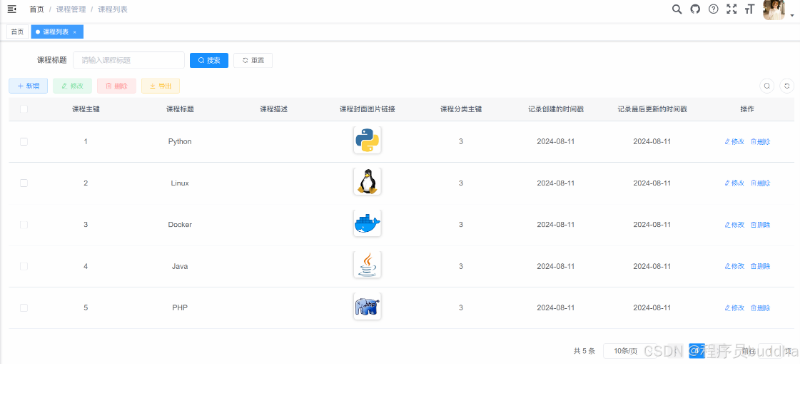Image resolution: width=800 pixels, height=407 pixels.
Task: Click 修改 in the Java row
Action: click(x=734, y=266)
